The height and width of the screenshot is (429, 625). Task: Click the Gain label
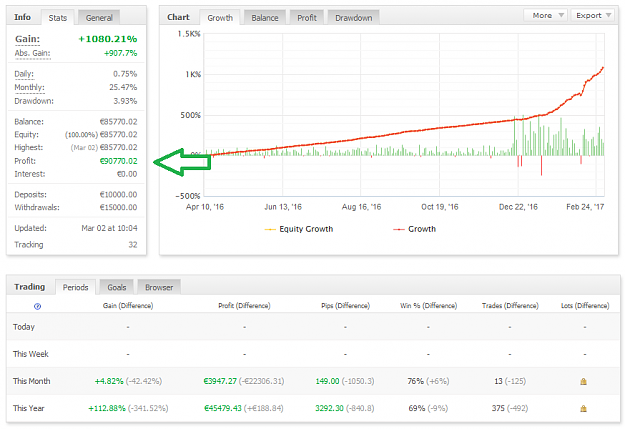[x=28, y=39]
